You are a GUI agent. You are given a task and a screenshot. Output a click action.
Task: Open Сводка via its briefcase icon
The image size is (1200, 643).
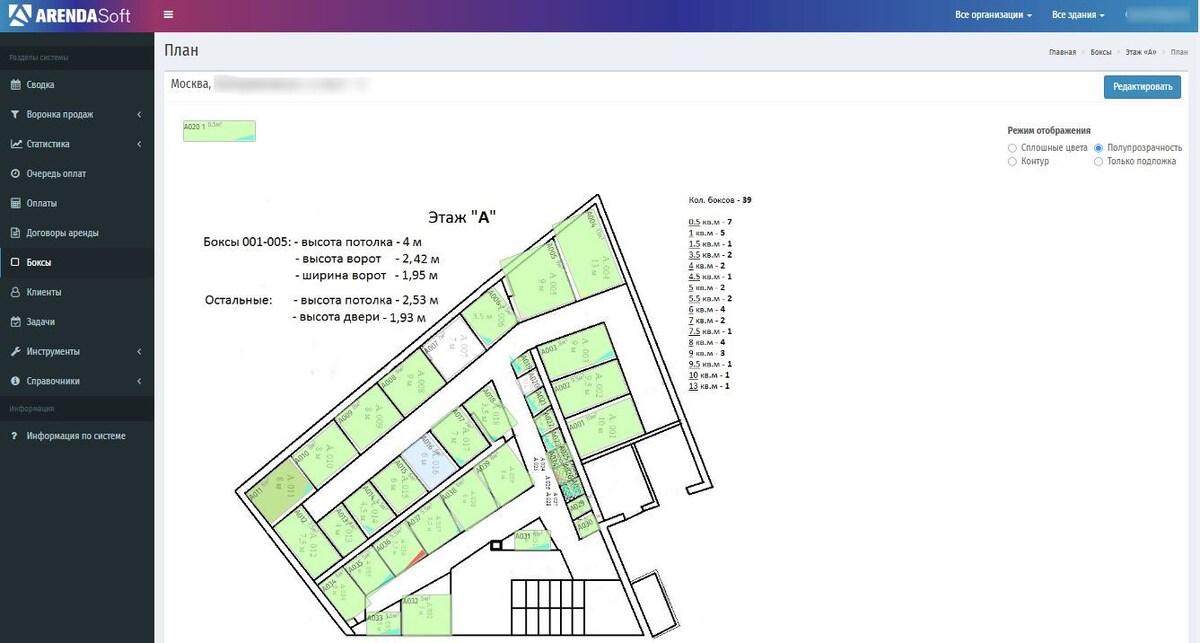point(15,85)
